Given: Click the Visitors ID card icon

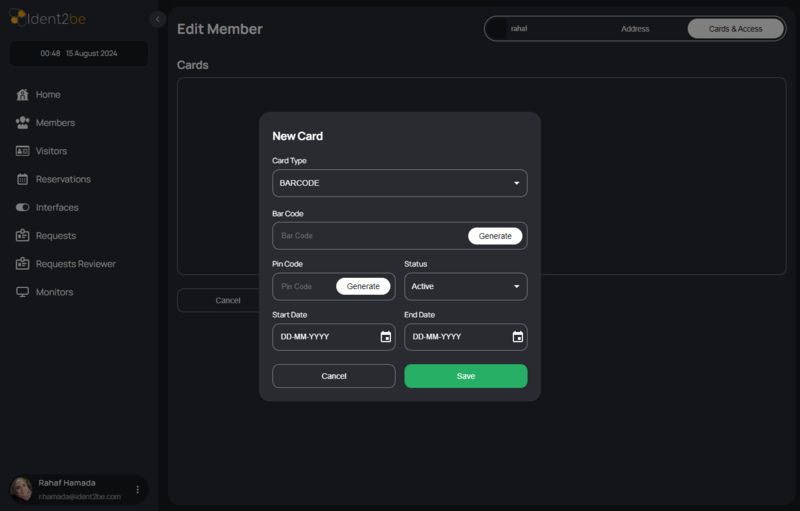Looking at the screenshot, I should pyautogui.click(x=23, y=151).
